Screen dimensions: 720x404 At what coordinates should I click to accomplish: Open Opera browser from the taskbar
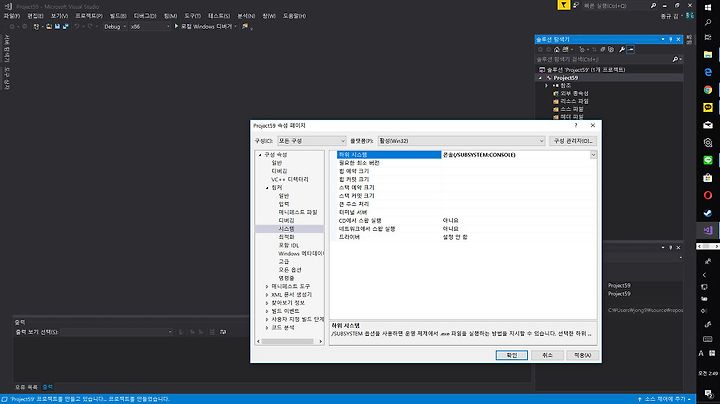[x=708, y=195]
